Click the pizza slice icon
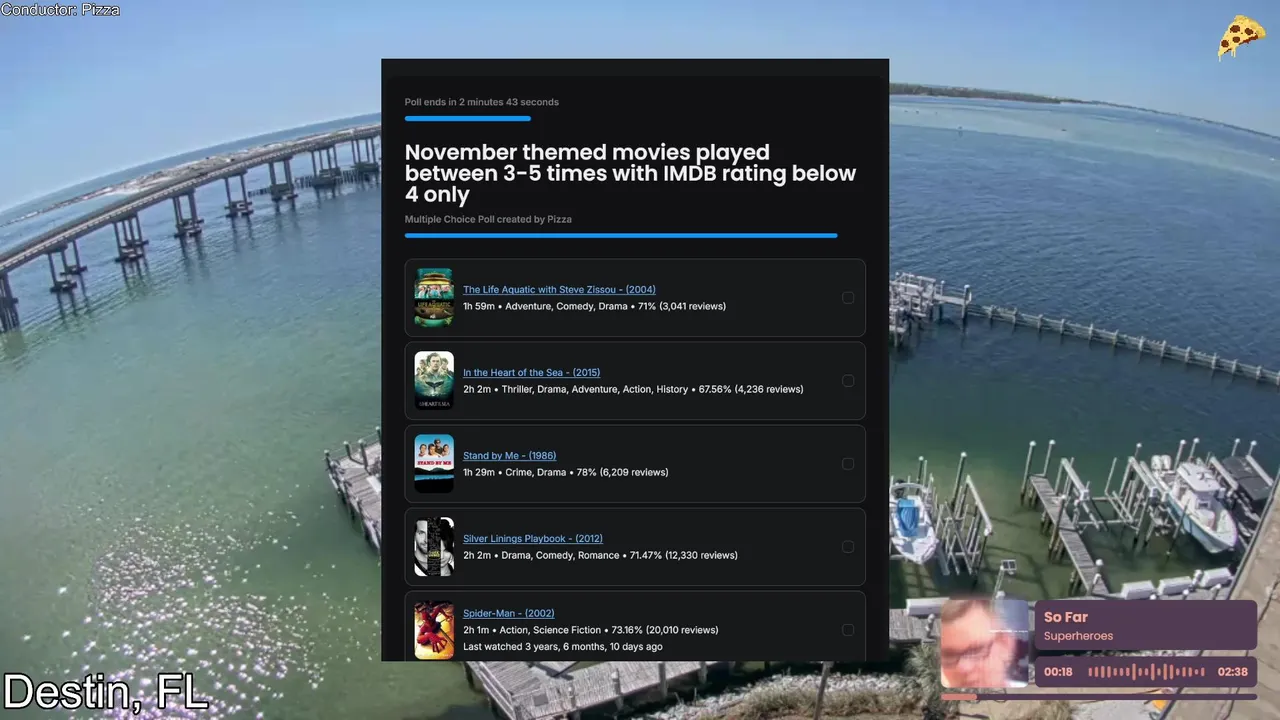 click(1241, 37)
